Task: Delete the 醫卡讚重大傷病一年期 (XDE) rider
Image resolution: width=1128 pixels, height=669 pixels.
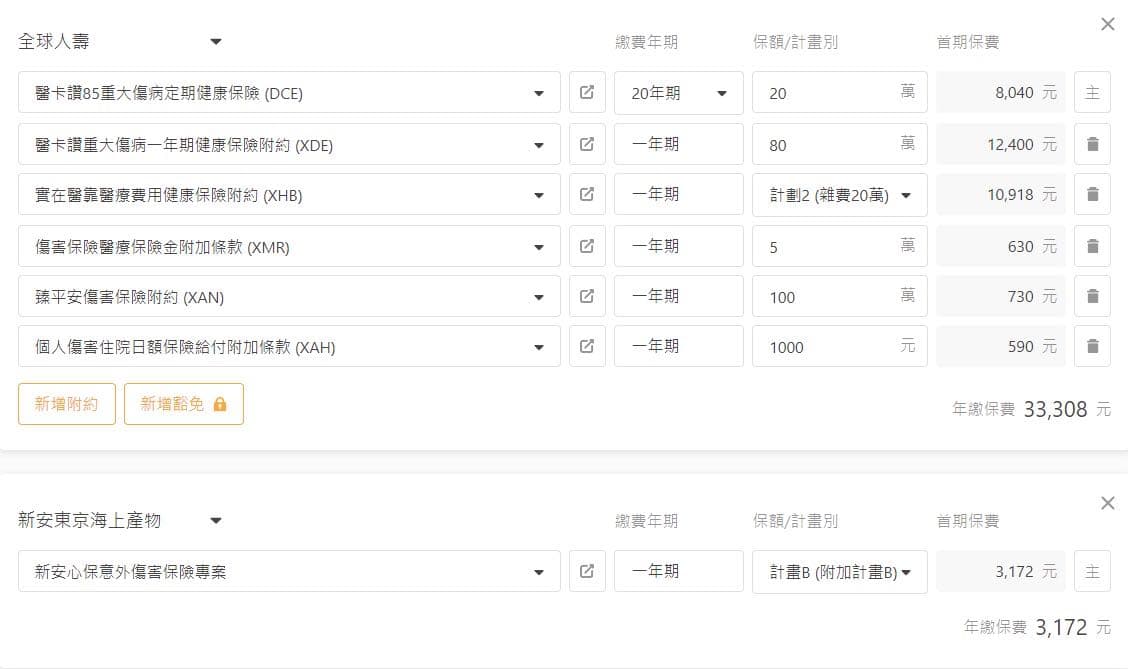Action: [x=1092, y=144]
